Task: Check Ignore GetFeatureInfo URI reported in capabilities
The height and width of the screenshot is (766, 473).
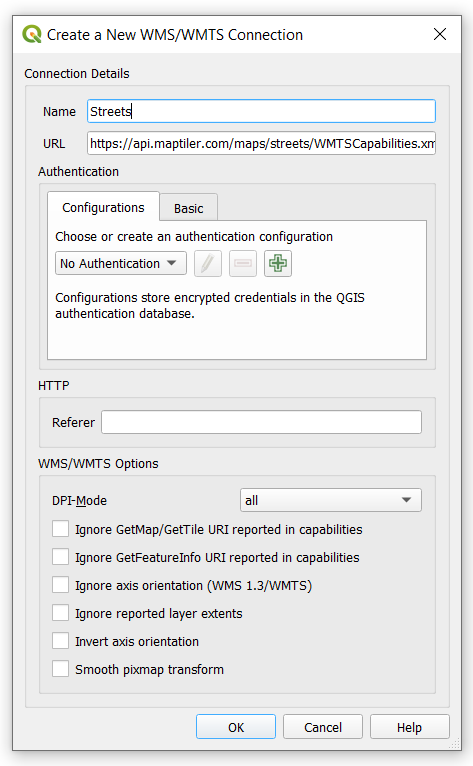Action: click(61, 557)
